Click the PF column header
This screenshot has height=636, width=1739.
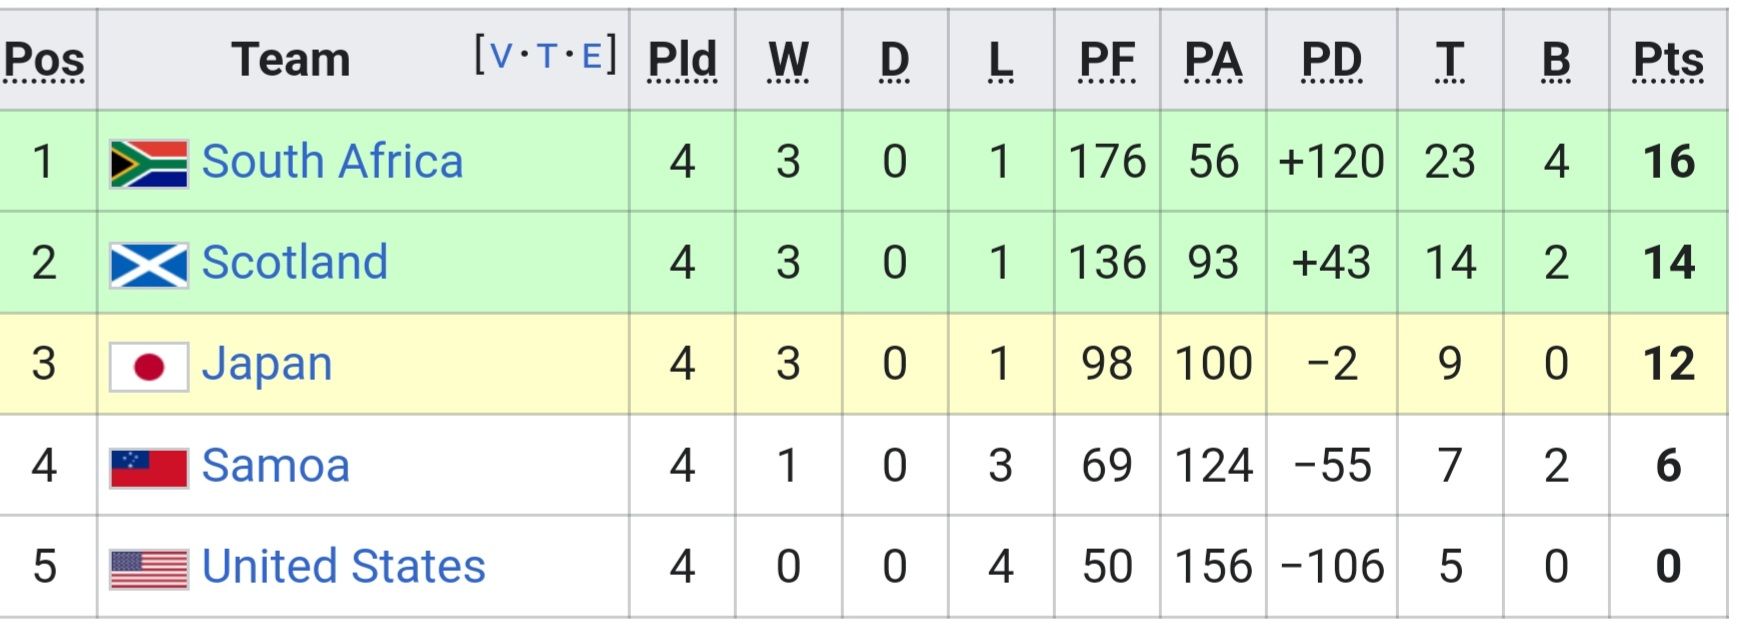[x=1106, y=60]
